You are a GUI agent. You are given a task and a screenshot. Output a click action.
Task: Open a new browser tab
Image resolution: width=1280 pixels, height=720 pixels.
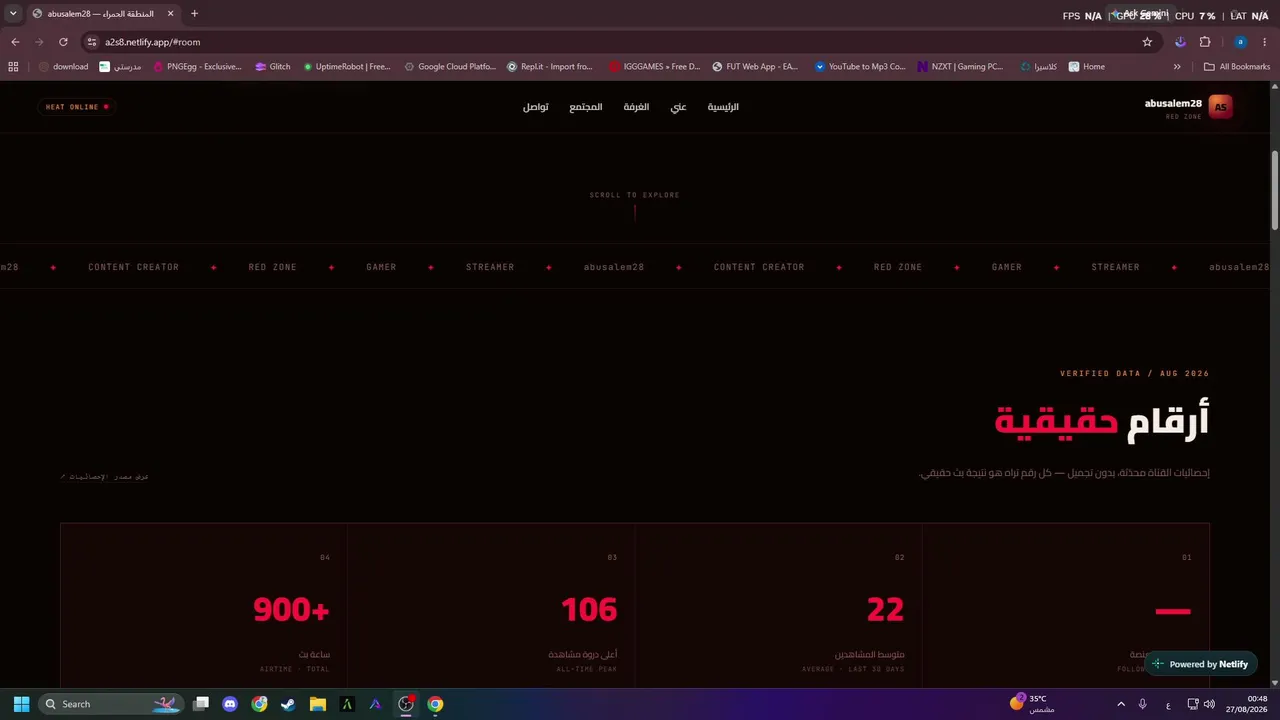point(194,14)
